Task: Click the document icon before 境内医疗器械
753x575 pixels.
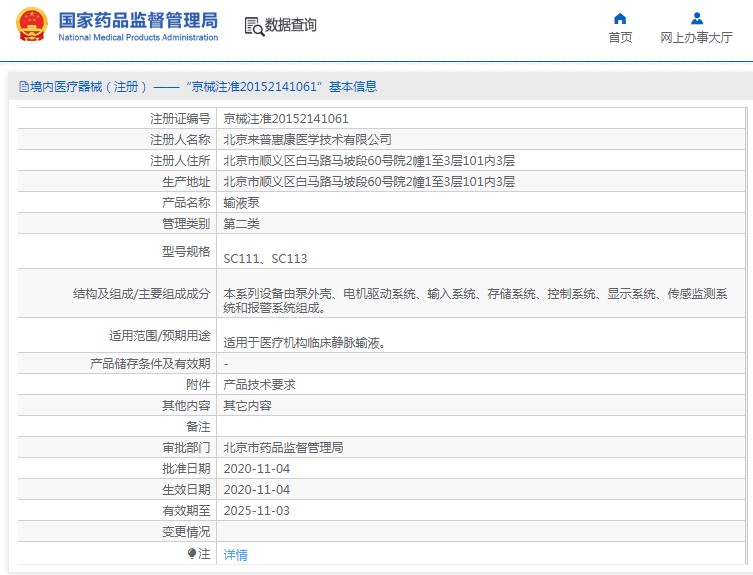Action: tap(24, 86)
